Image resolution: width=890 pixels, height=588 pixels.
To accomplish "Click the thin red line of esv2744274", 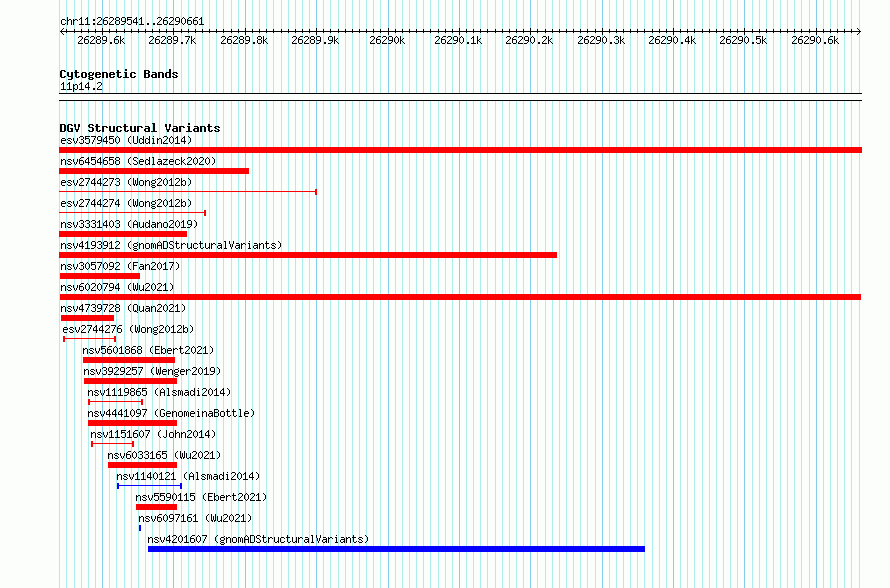I will pos(132,213).
